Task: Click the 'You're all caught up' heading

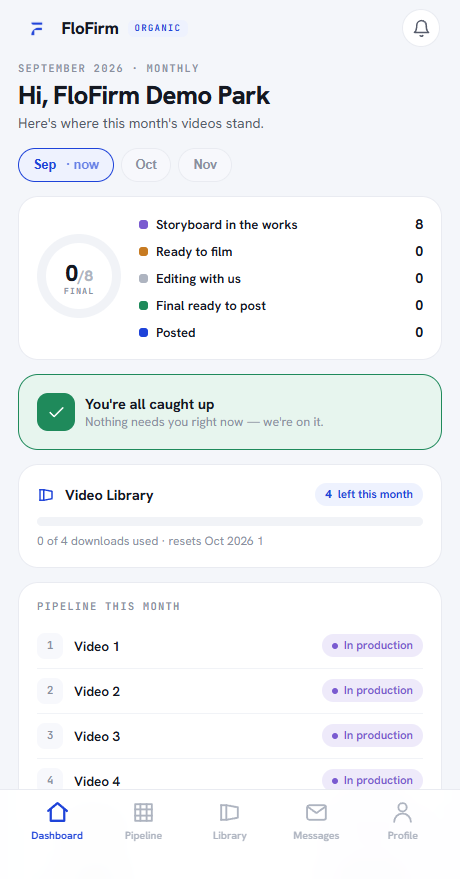Action: 150,404
